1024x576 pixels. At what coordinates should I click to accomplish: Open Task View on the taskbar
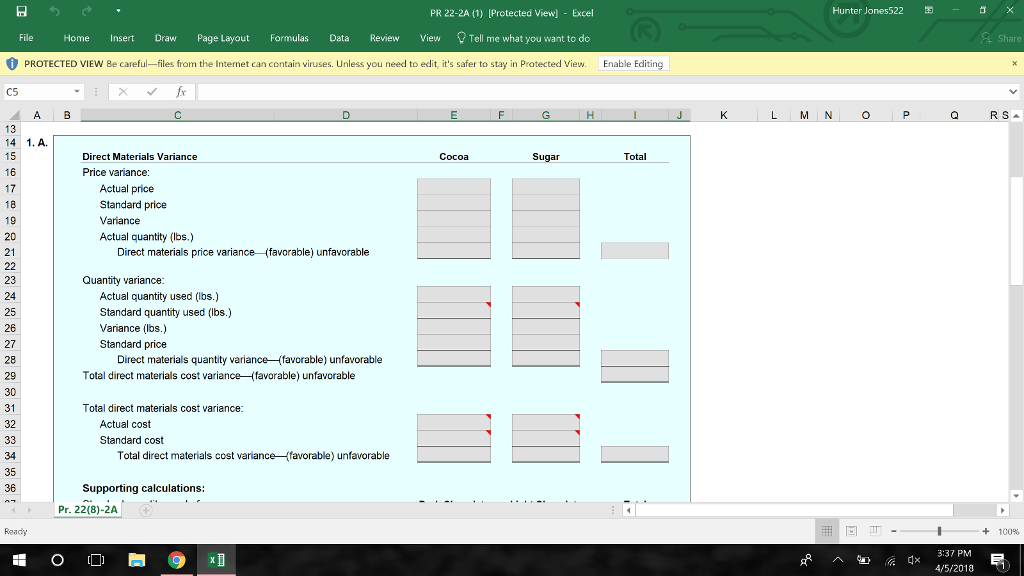click(96, 560)
